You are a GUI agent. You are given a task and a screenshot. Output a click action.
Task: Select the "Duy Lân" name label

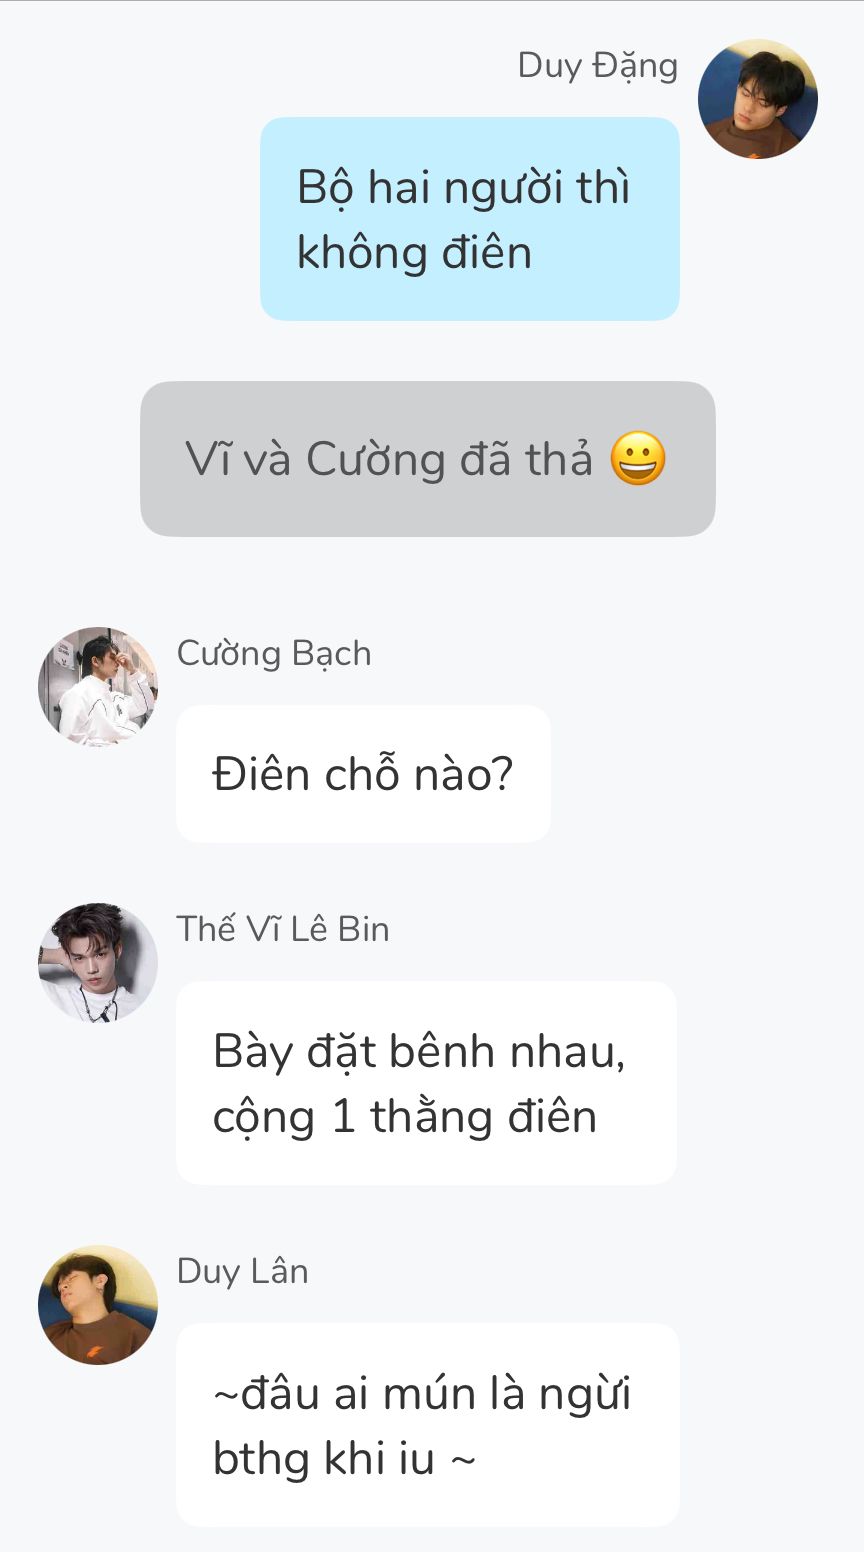pyautogui.click(x=243, y=1272)
